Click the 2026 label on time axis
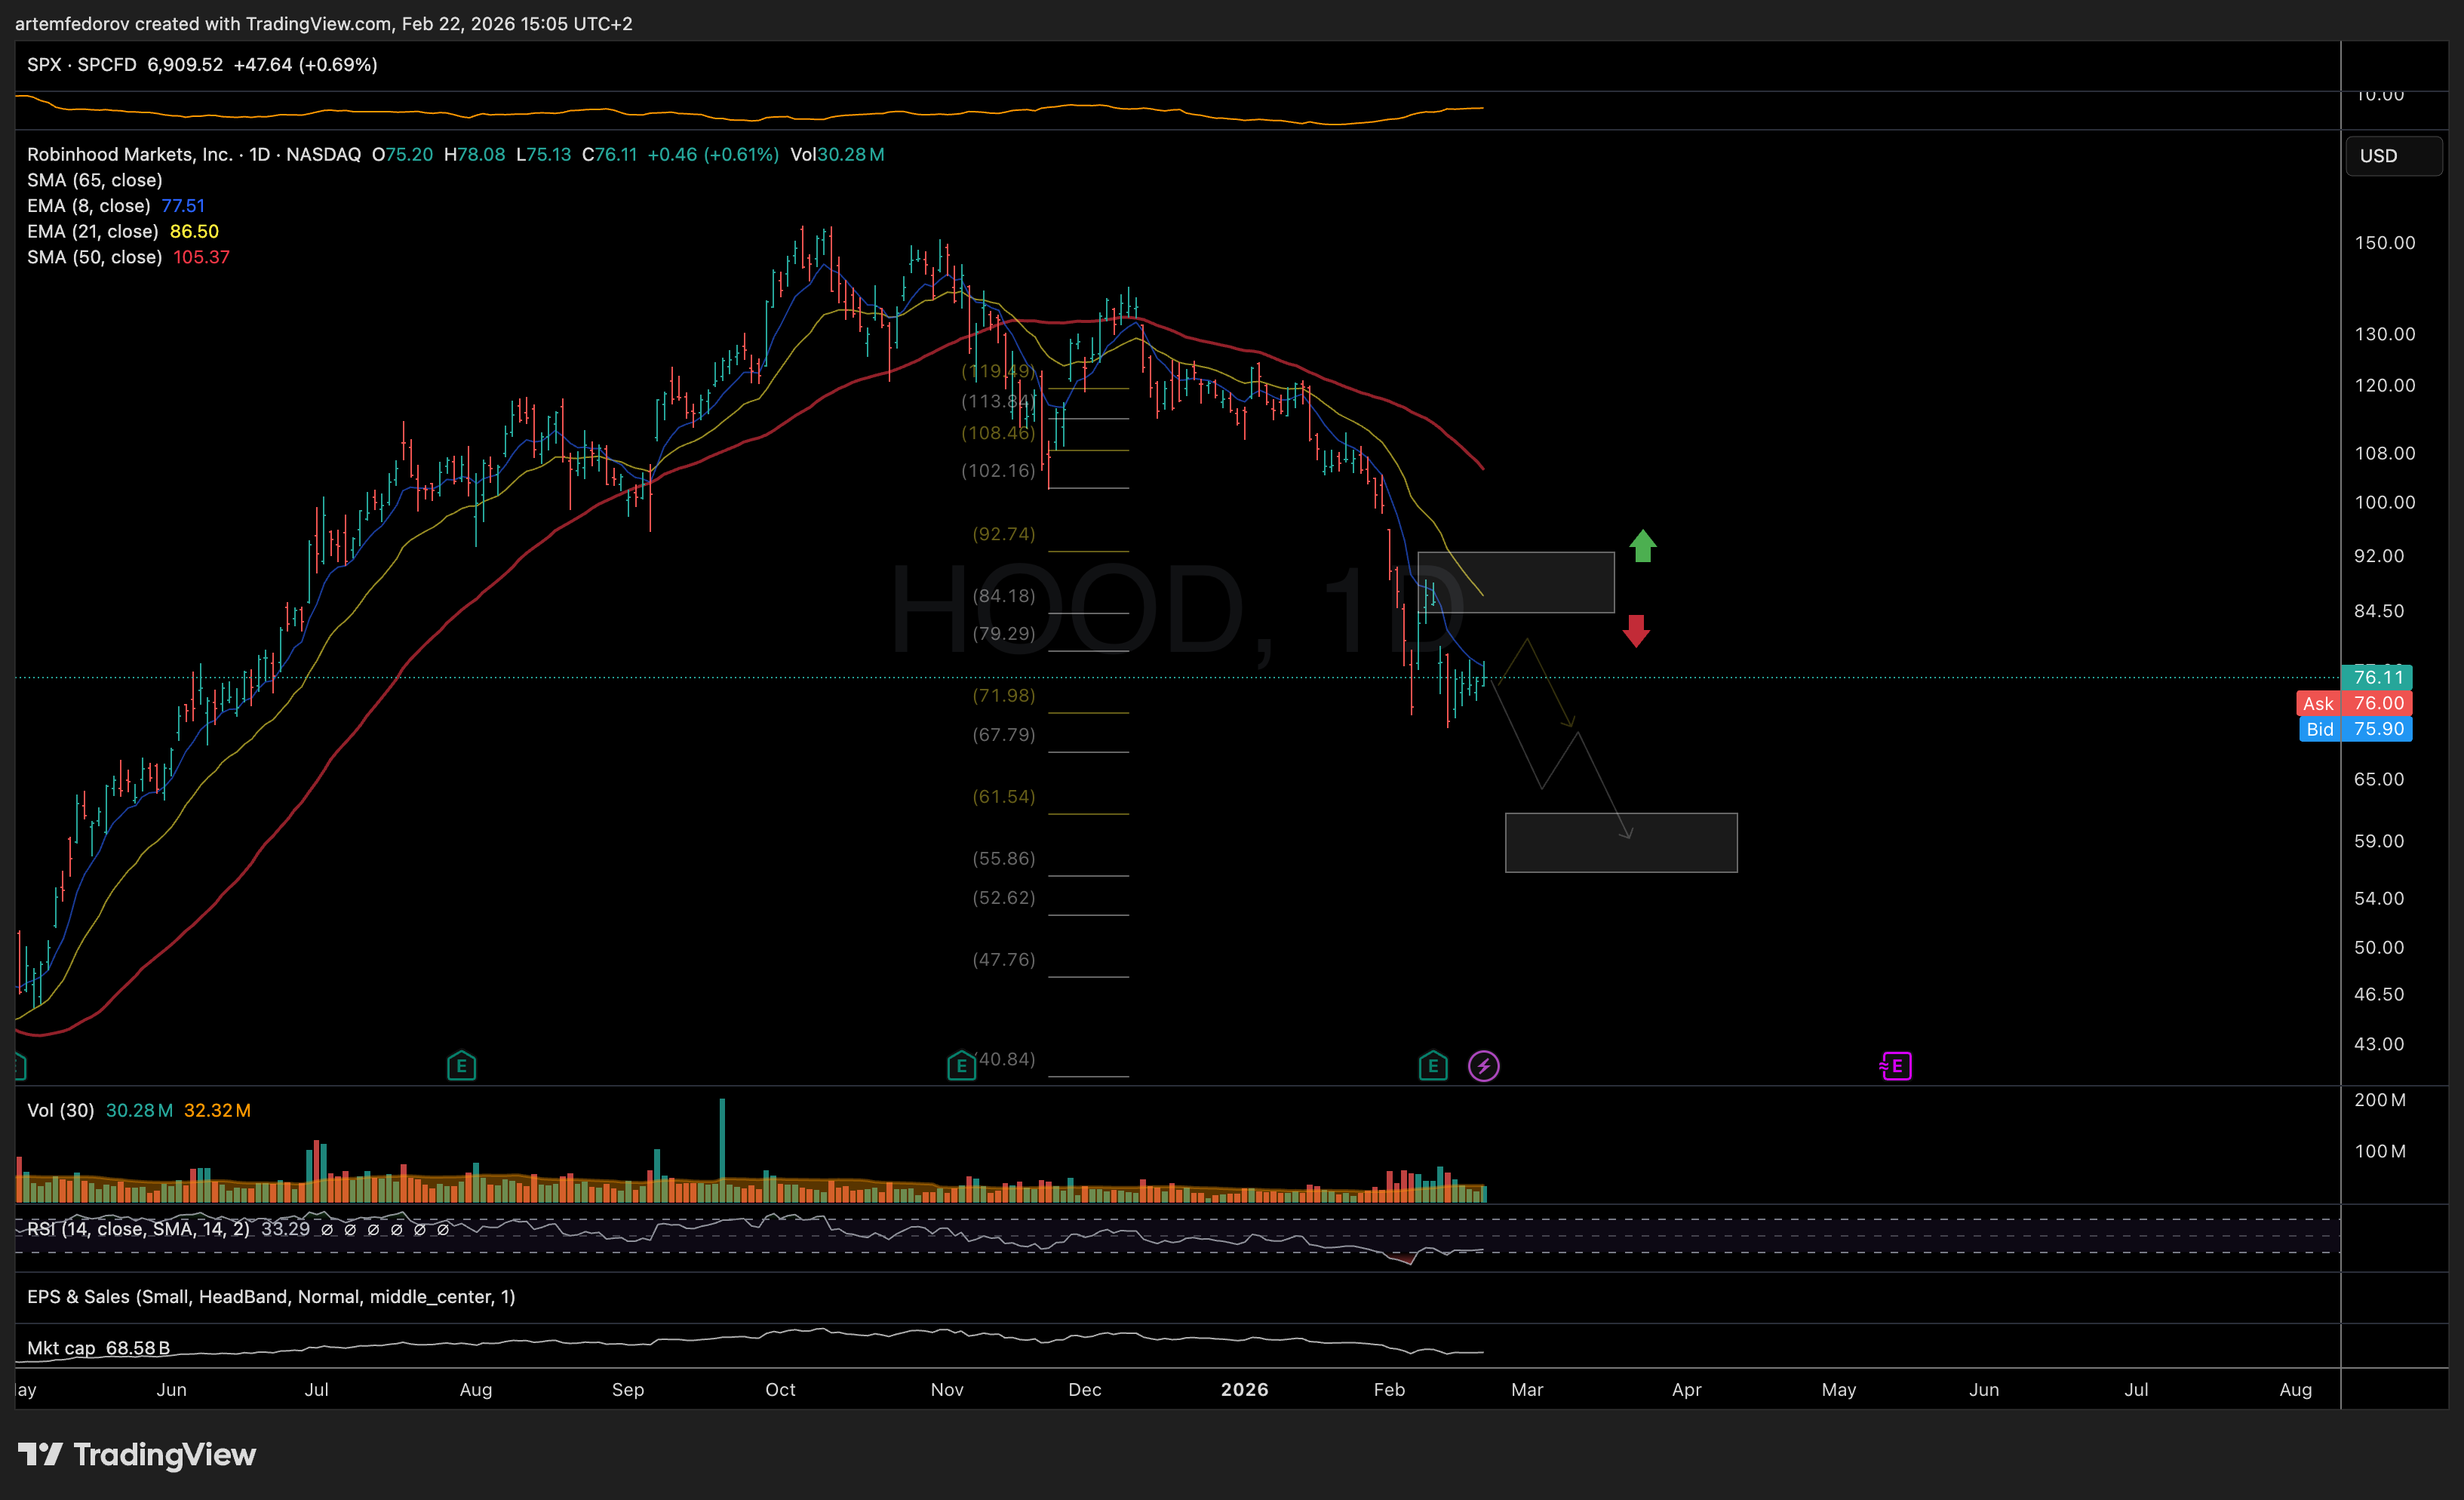The image size is (2464, 1500). point(1244,1389)
